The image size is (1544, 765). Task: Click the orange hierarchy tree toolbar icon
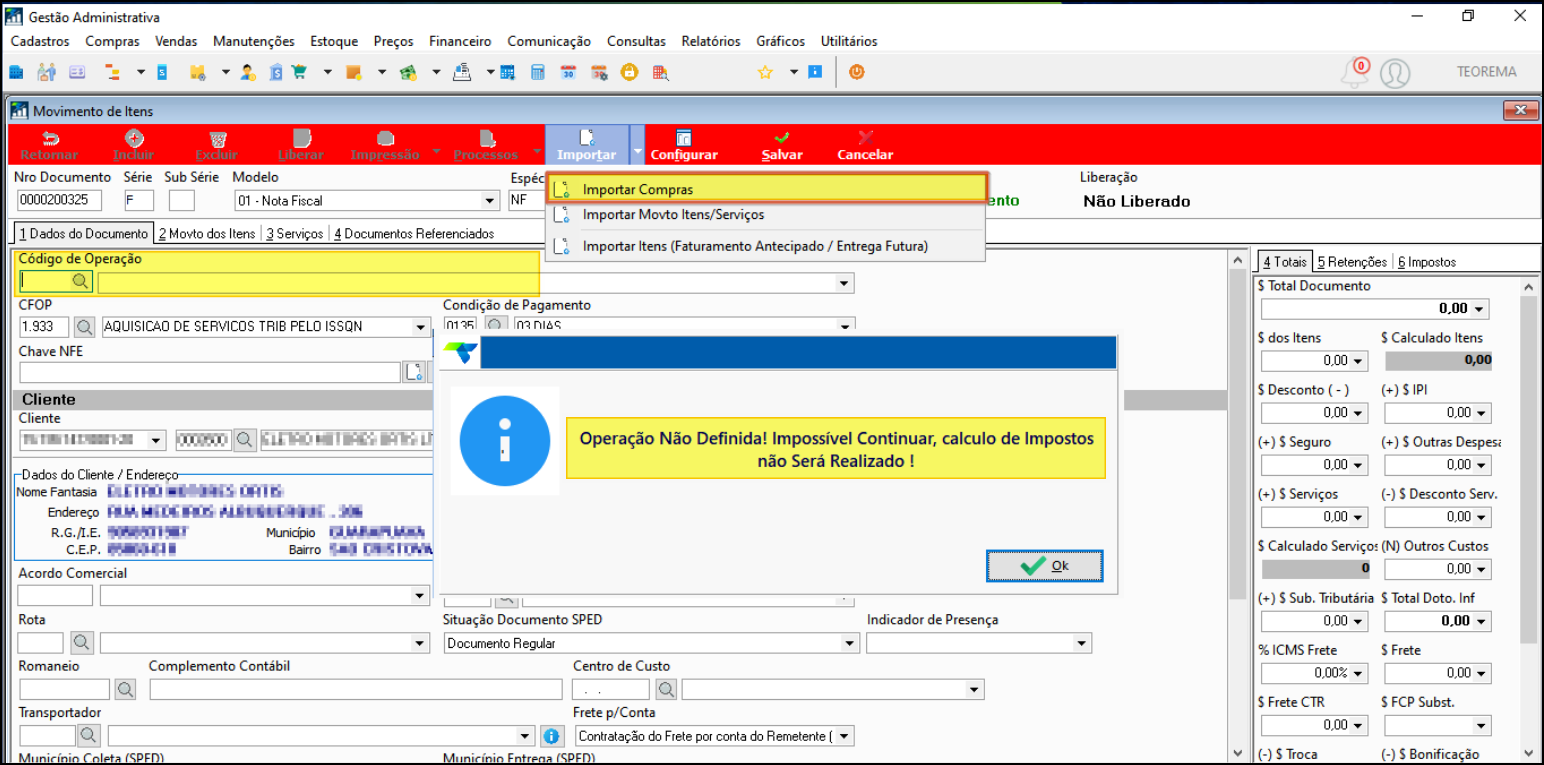click(113, 72)
